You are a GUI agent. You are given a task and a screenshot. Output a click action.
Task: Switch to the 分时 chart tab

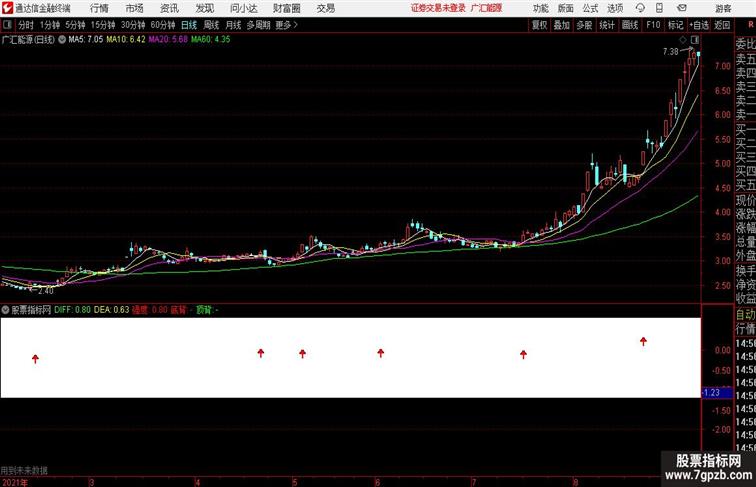pos(26,25)
